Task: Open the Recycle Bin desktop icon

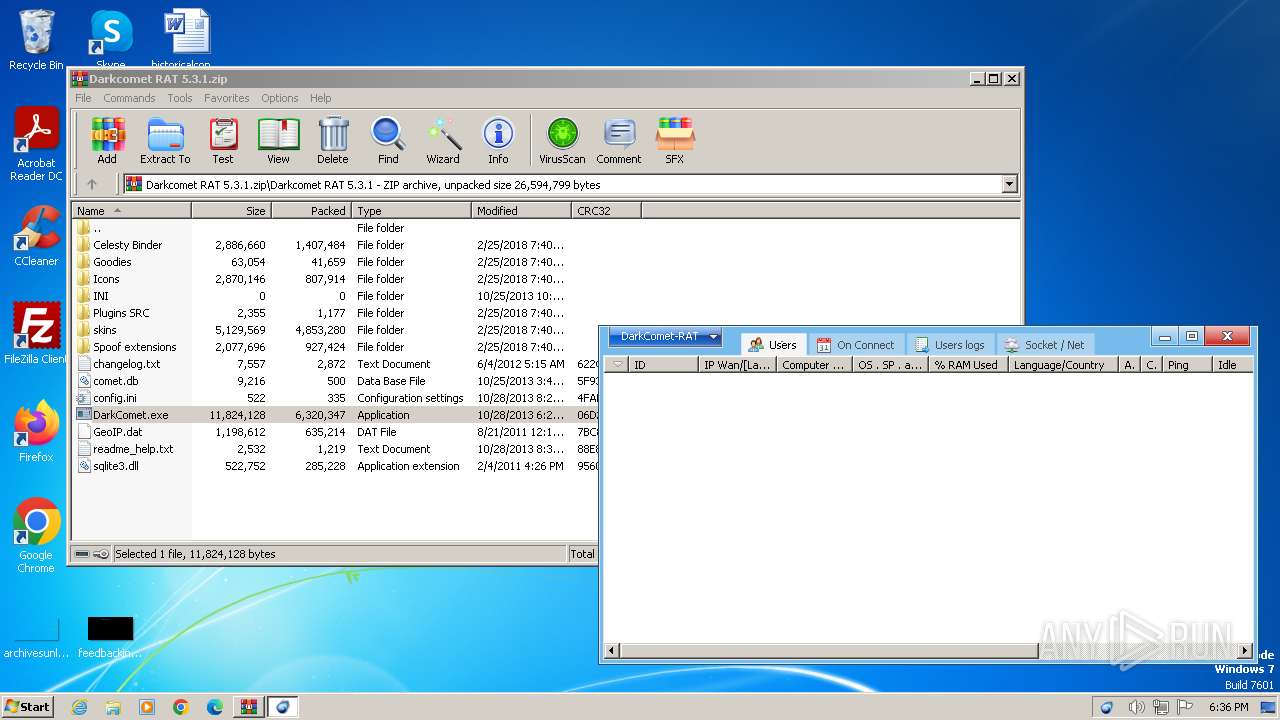Action: [x=36, y=40]
